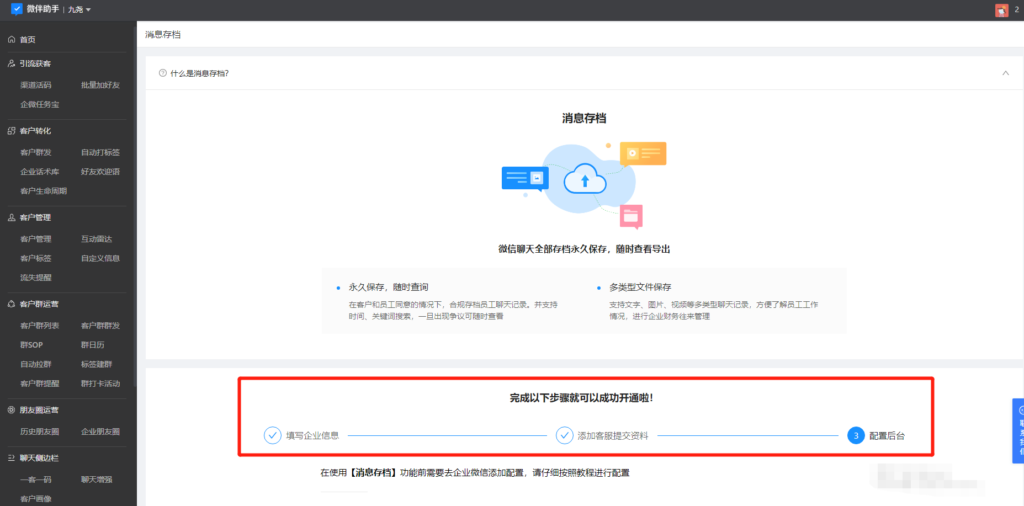
Task: Click the 完成以下步骤就可以成功开通啦 heading
Action: (581, 397)
